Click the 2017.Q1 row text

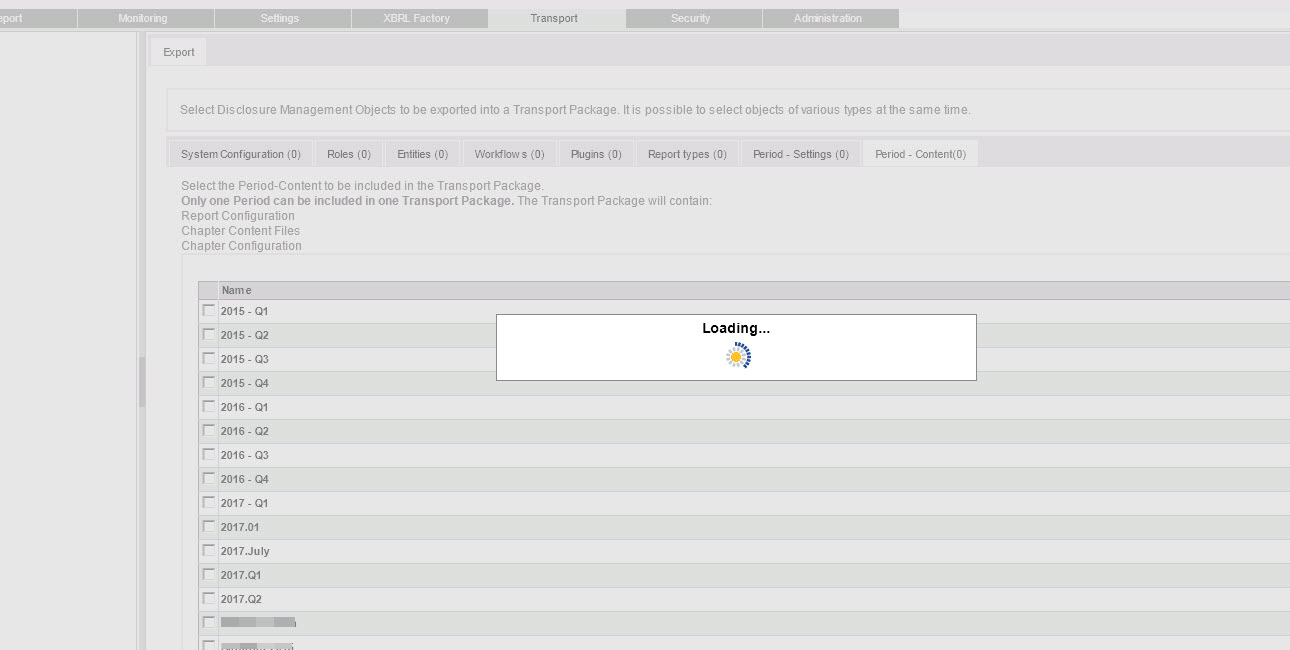[x=241, y=575]
